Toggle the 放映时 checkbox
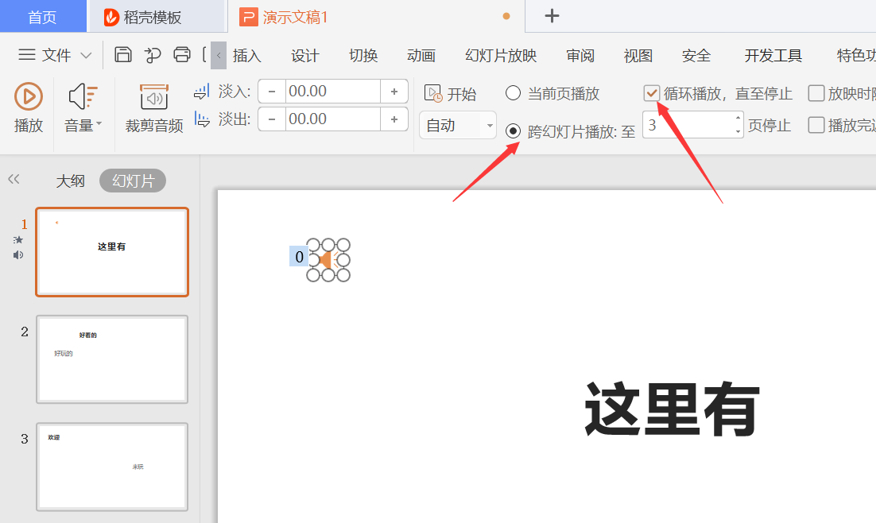Viewport: 876px width, 523px height. click(816, 93)
